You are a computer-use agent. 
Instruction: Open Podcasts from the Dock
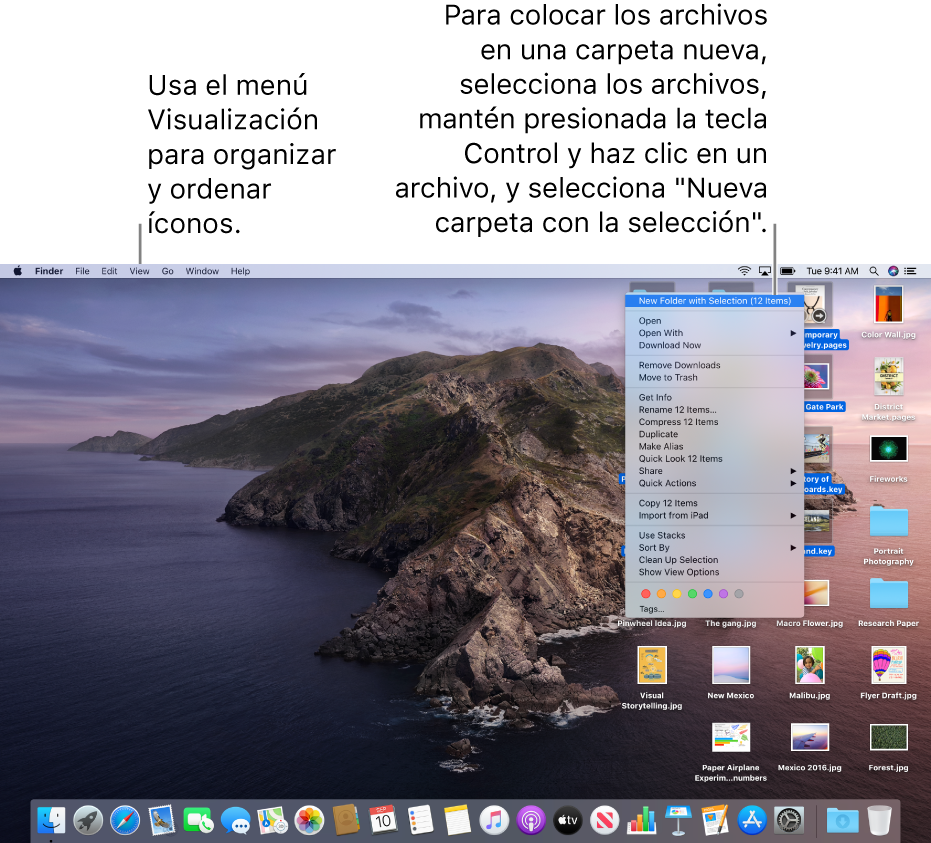(531, 820)
